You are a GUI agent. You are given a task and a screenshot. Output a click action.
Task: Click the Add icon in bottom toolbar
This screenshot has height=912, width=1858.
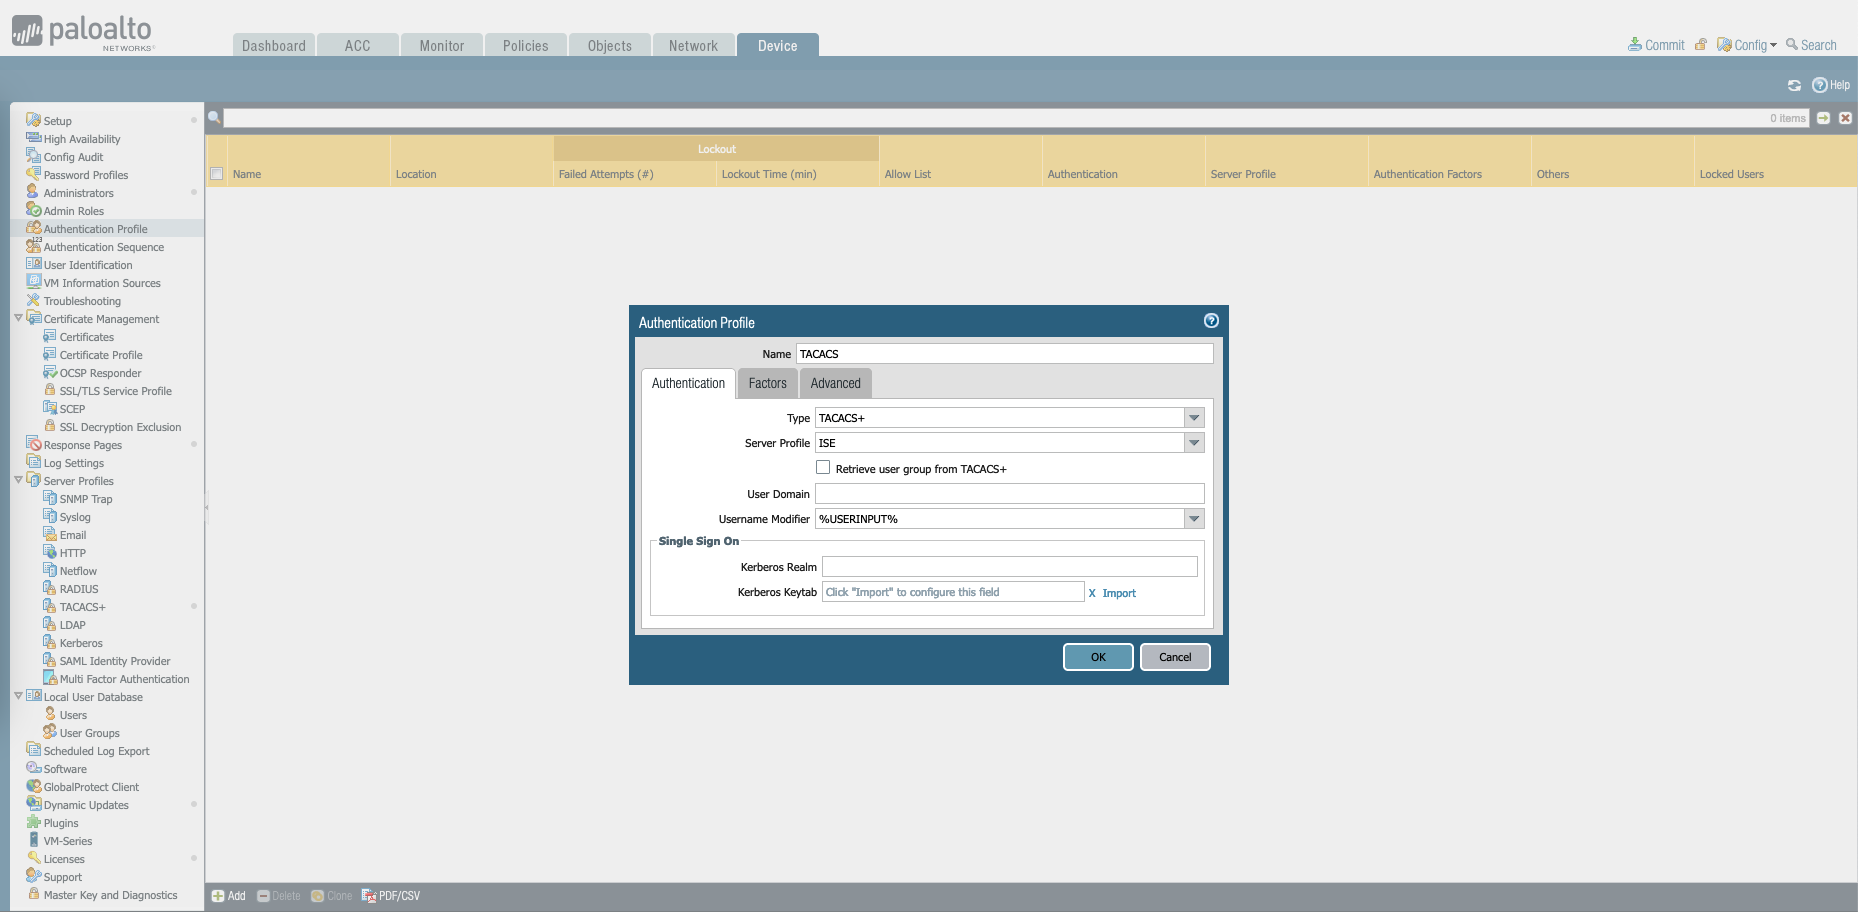[218, 896]
